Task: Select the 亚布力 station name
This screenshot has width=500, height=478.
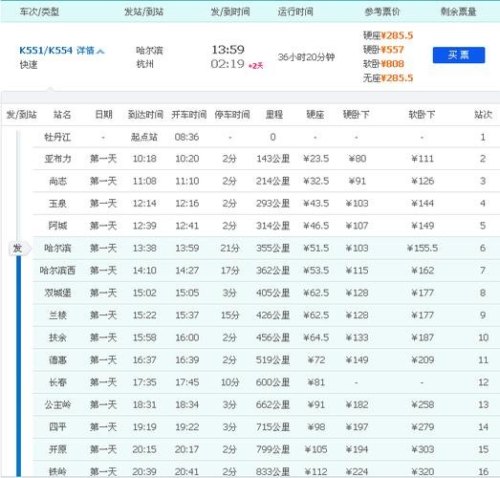Action: pos(58,159)
